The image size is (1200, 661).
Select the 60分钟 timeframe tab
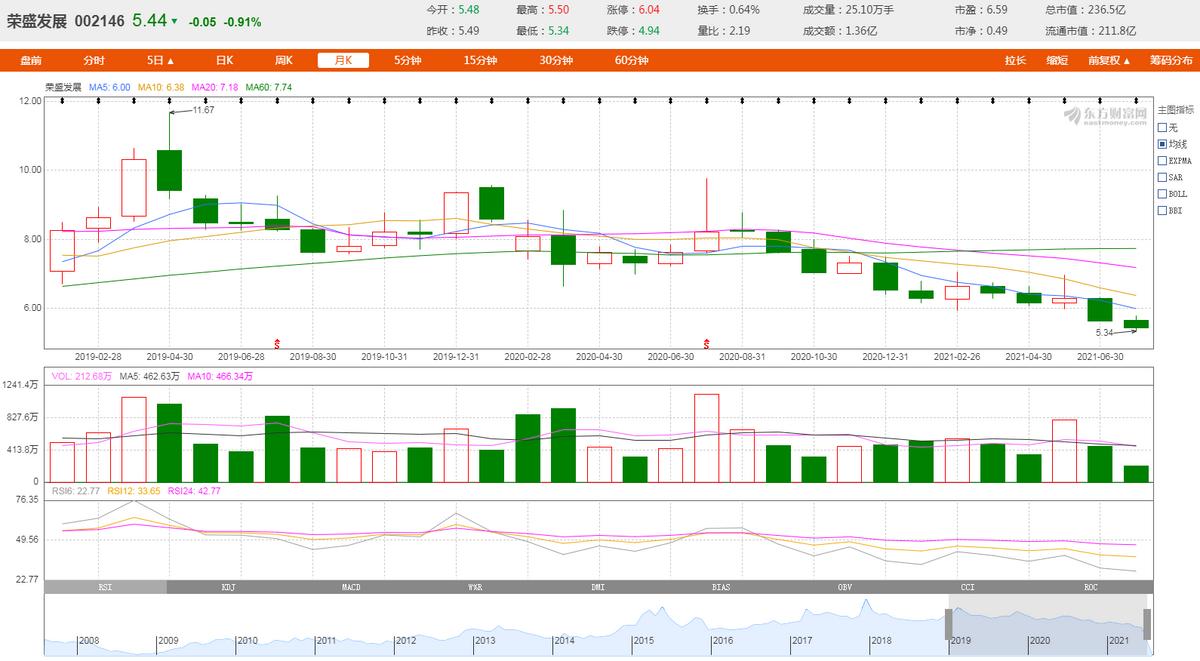631,60
